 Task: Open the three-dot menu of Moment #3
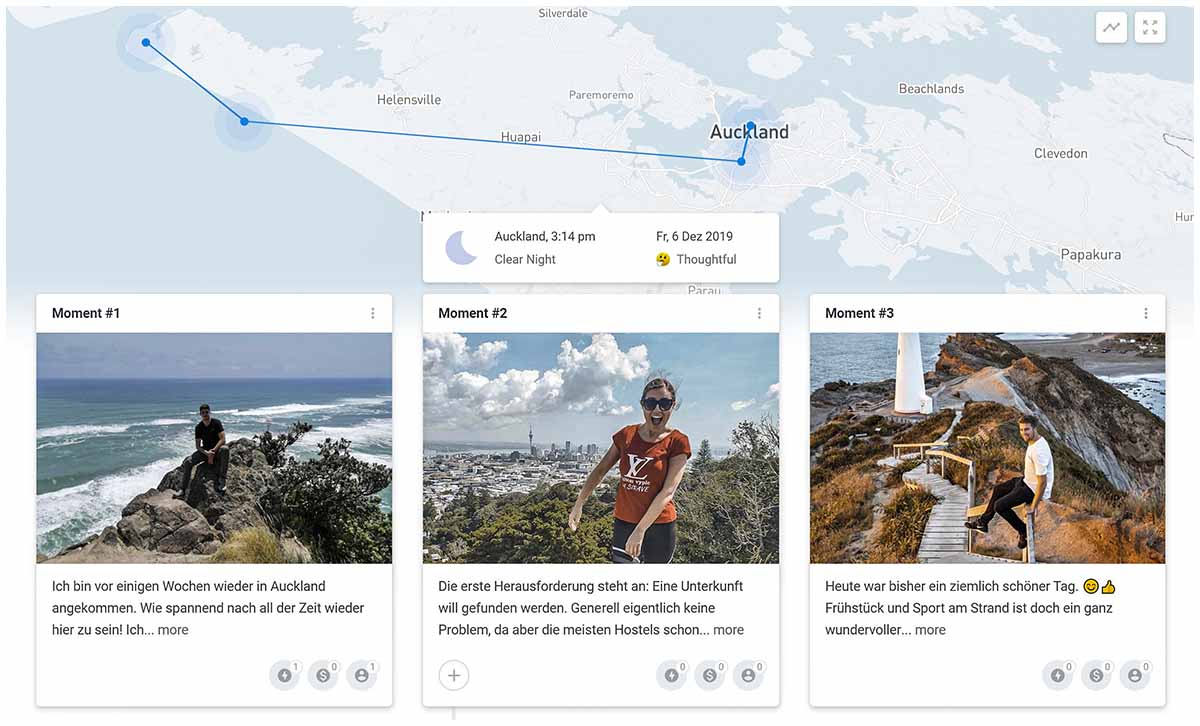pos(1146,313)
